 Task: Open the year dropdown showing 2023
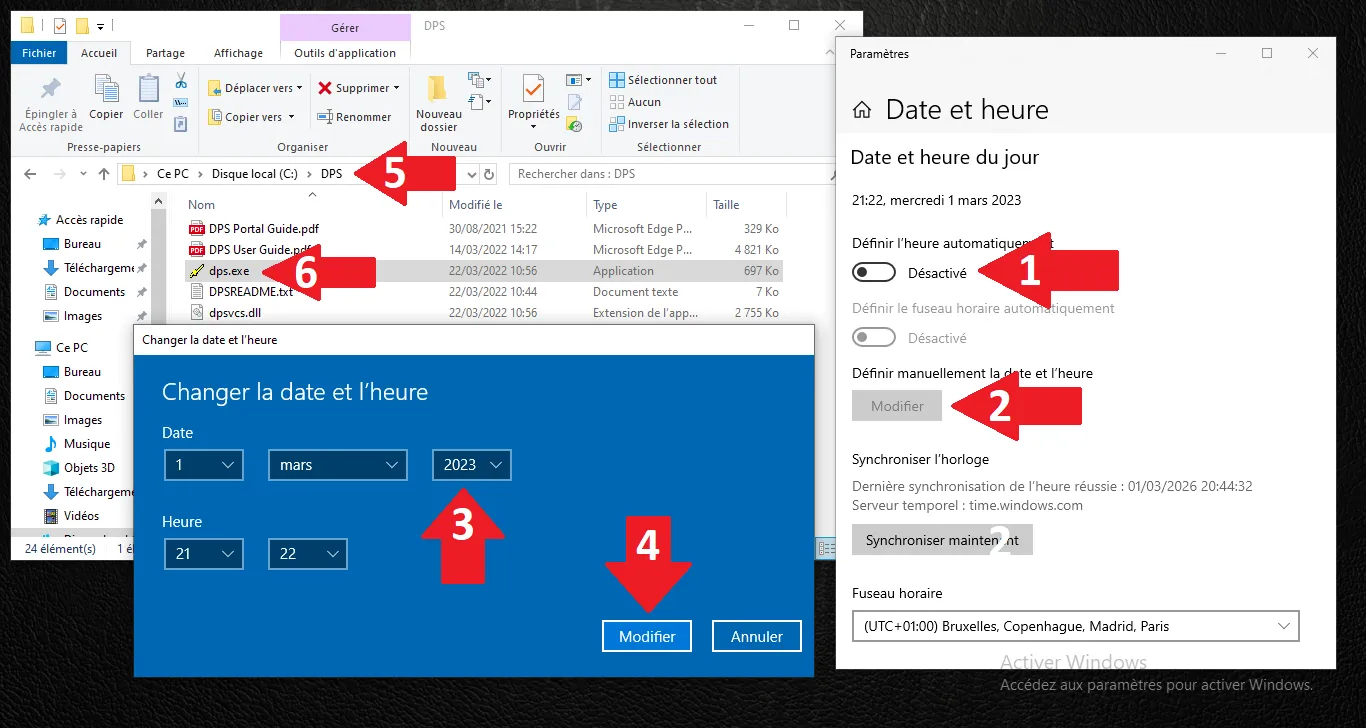pyautogui.click(x=471, y=465)
